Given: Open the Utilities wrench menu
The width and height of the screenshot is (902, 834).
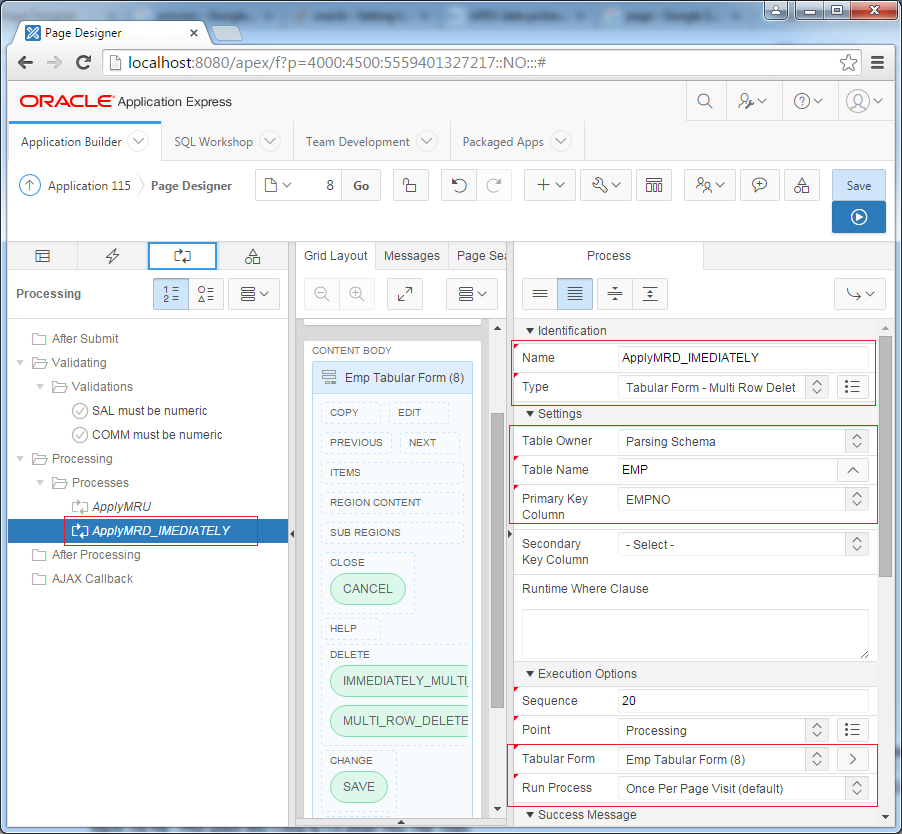Looking at the screenshot, I should coord(606,185).
